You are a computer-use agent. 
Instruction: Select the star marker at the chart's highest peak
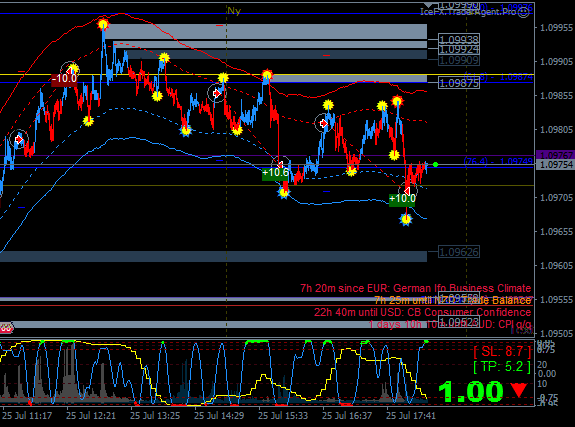[x=103, y=25]
